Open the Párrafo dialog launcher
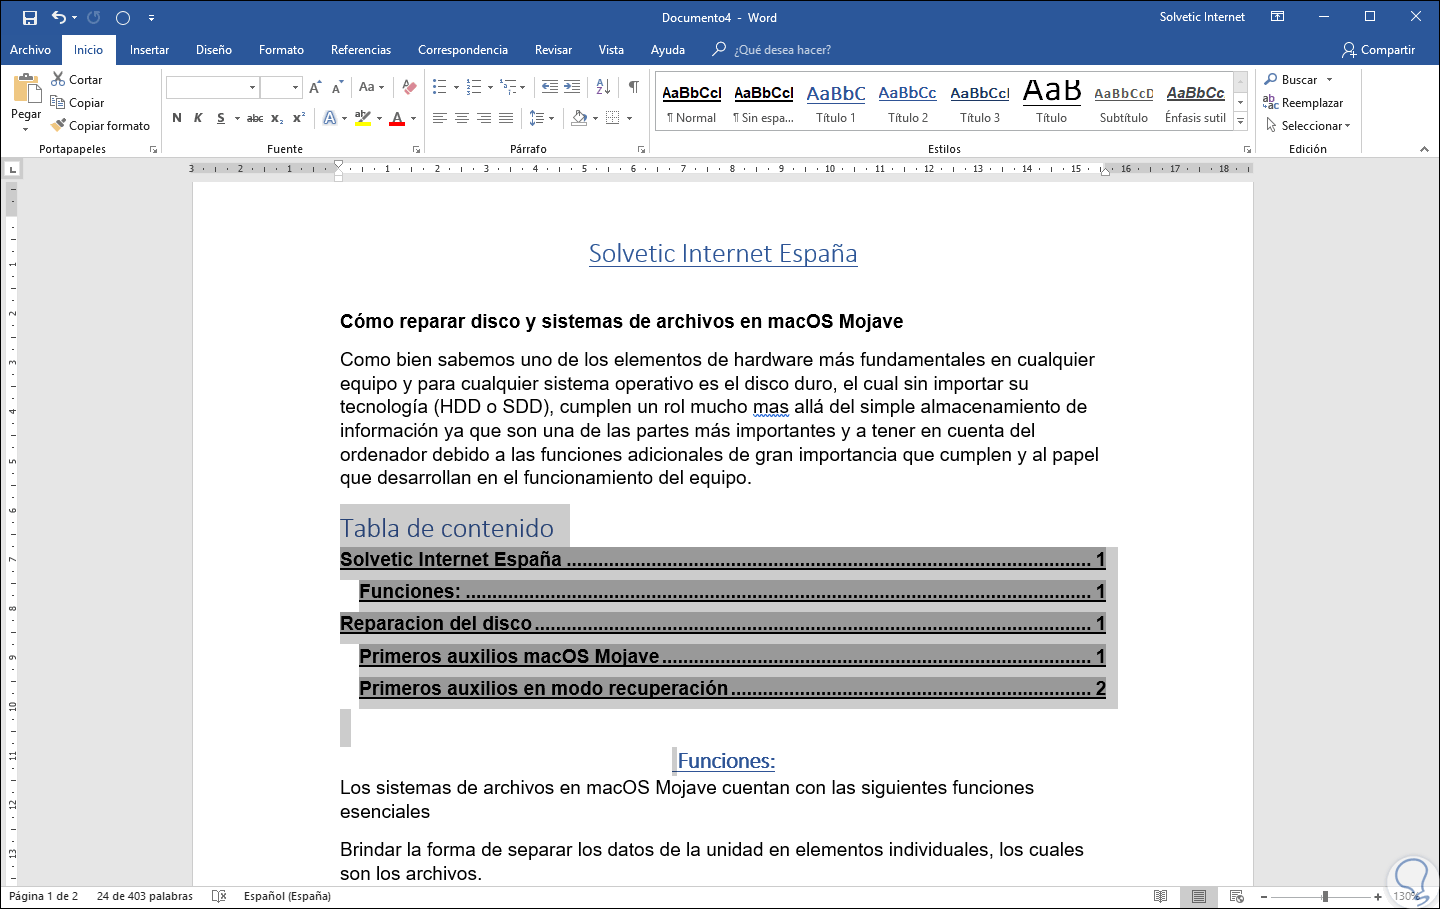The image size is (1440, 909). tap(641, 150)
